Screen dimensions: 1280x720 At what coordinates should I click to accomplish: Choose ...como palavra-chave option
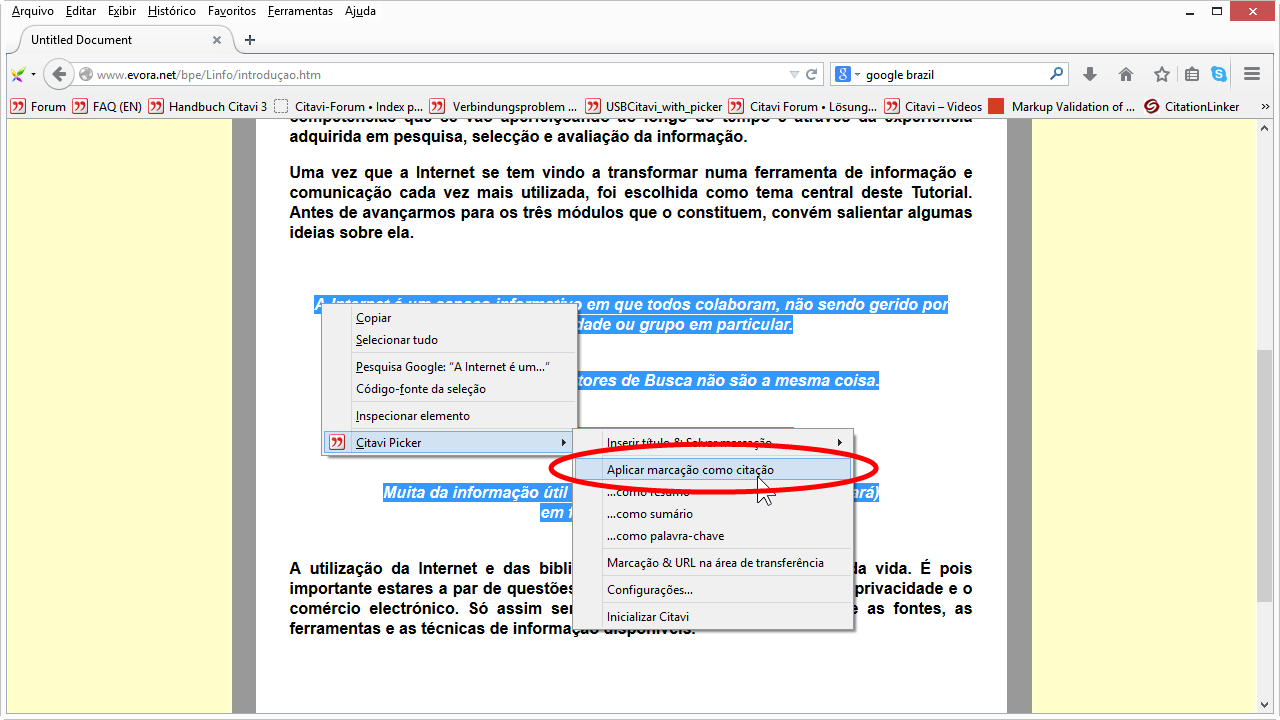click(713, 536)
